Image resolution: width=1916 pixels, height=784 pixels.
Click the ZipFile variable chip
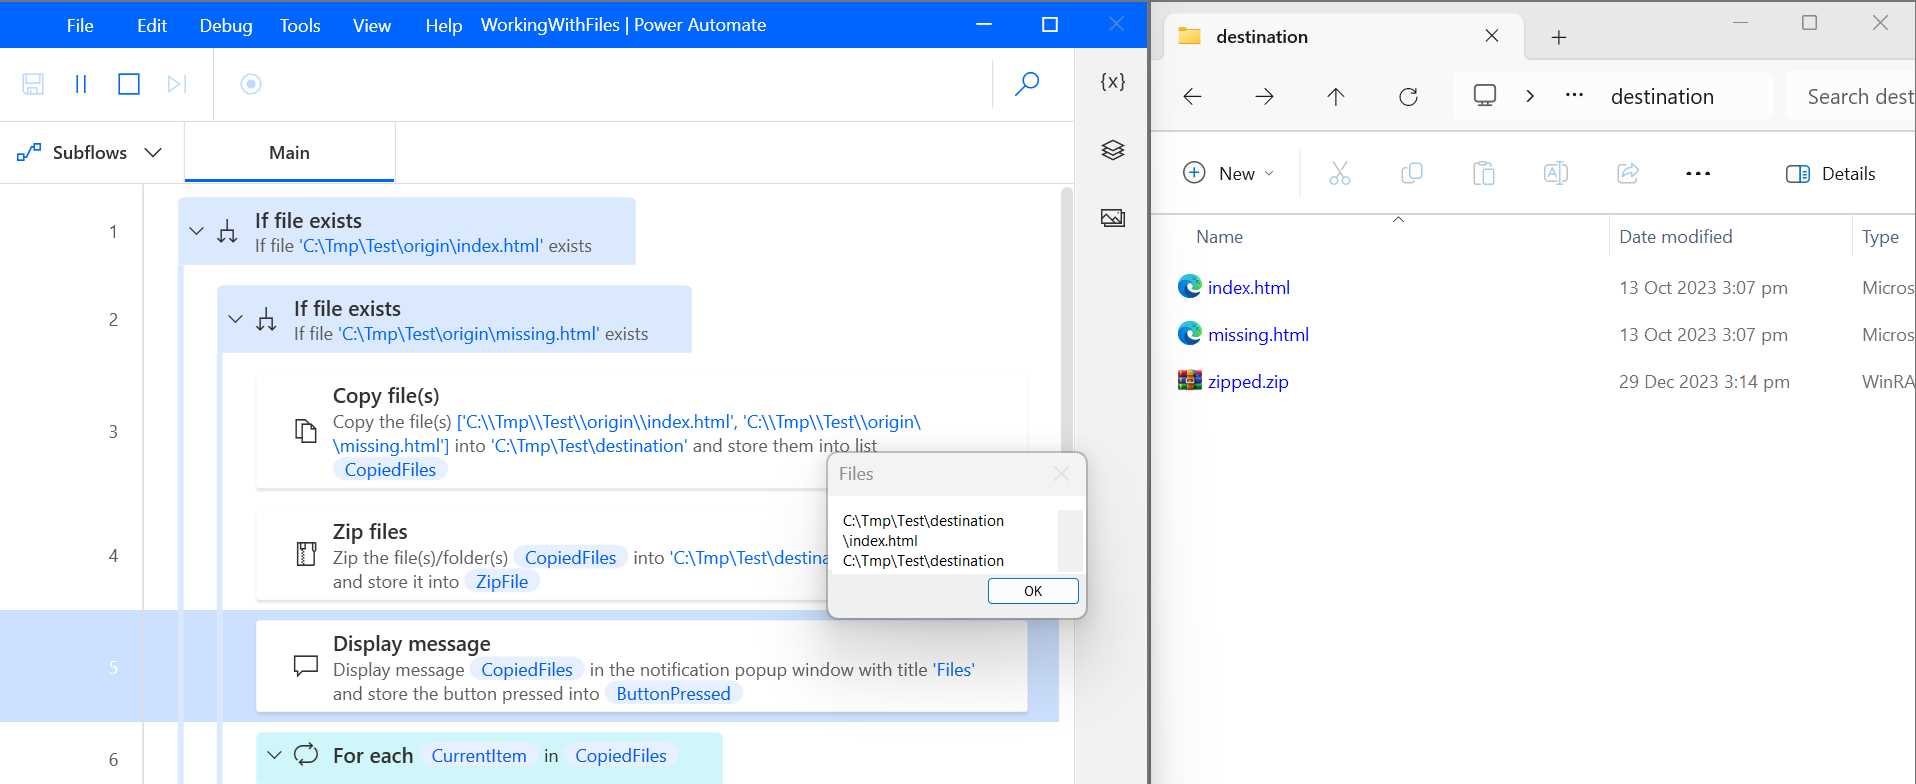(x=502, y=582)
